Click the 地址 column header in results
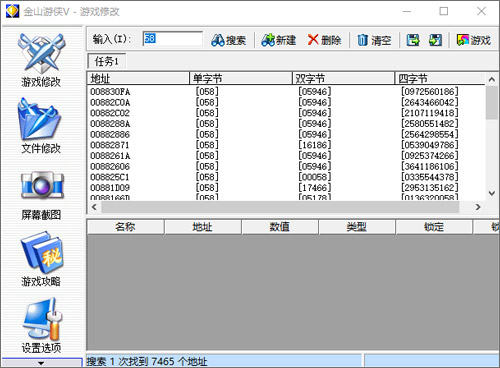 [138, 79]
